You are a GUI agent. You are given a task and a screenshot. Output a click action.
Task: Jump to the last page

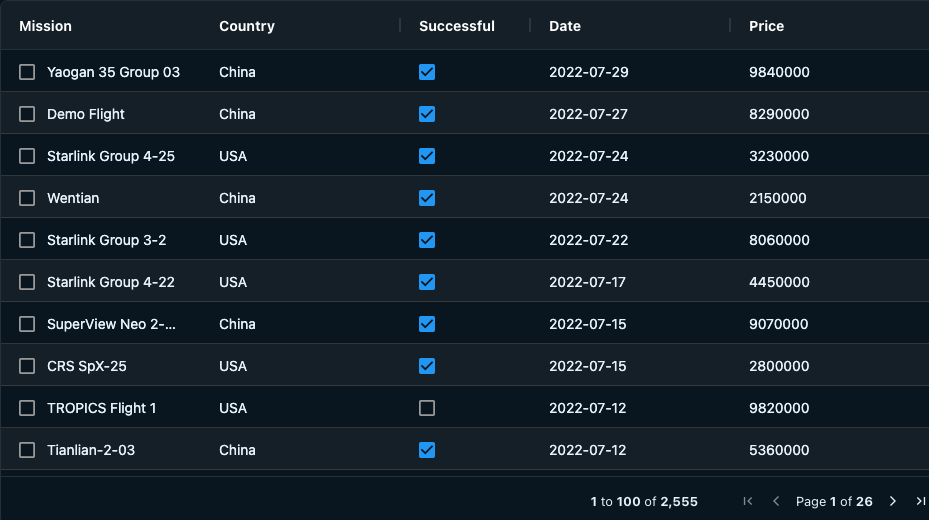coord(920,501)
